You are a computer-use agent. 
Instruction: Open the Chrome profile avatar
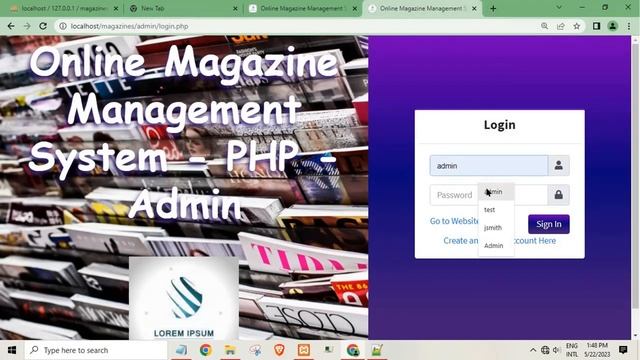pyautogui.click(x=612, y=26)
